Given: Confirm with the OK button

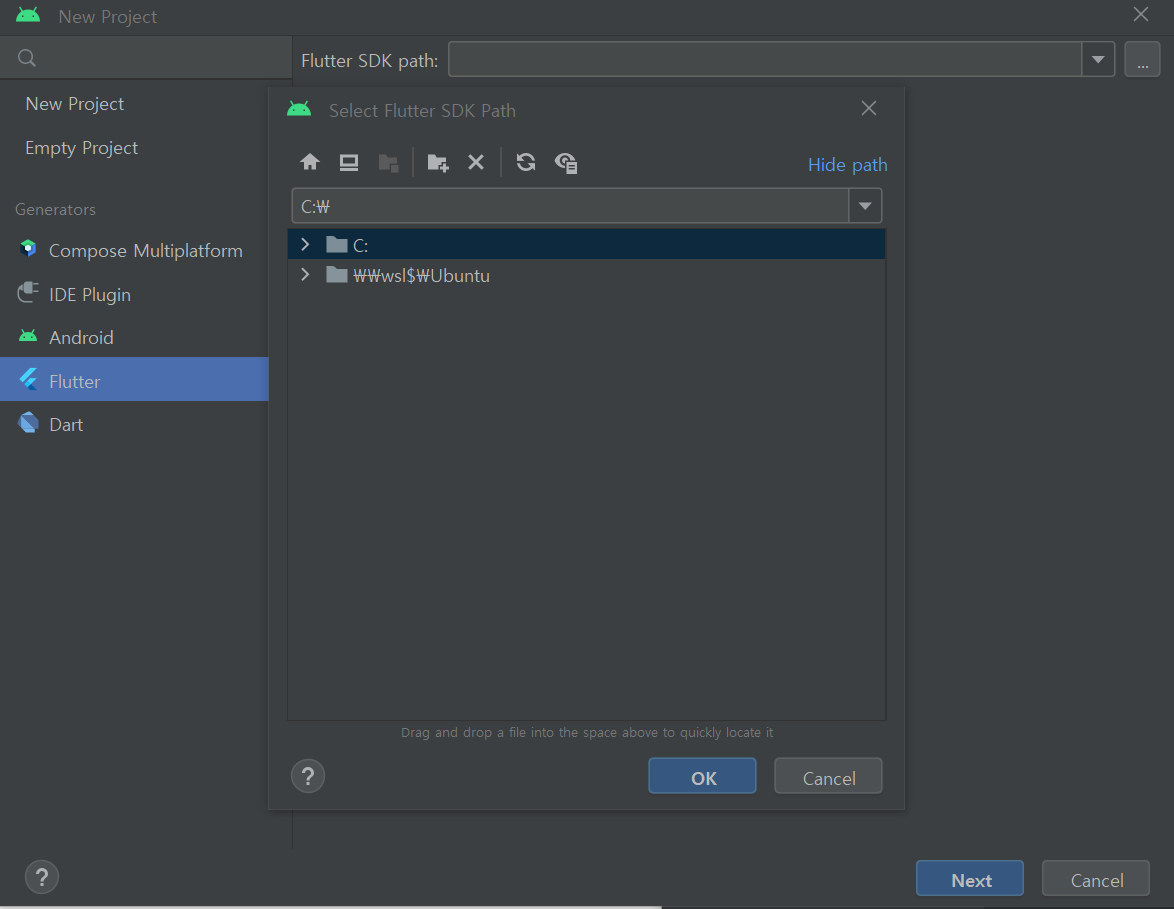Looking at the screenshot, I should pyautogui.click(x=702, y=776).
